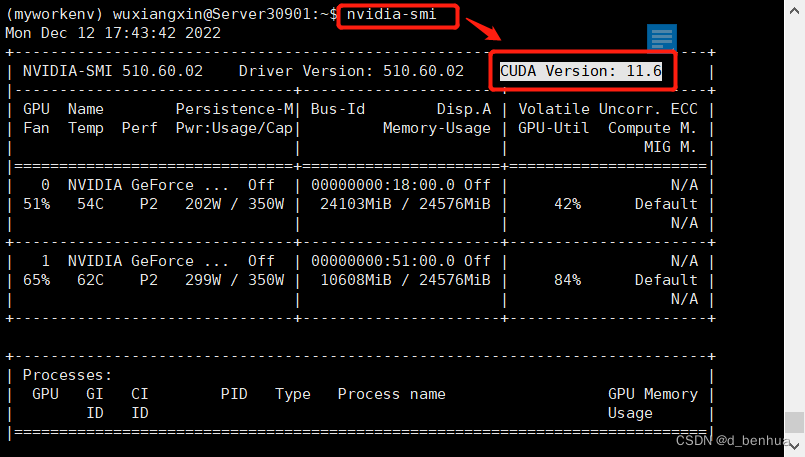The image size is (805, 457).
Task: Click the 'Processes:' section label
Action: [67, 375]
